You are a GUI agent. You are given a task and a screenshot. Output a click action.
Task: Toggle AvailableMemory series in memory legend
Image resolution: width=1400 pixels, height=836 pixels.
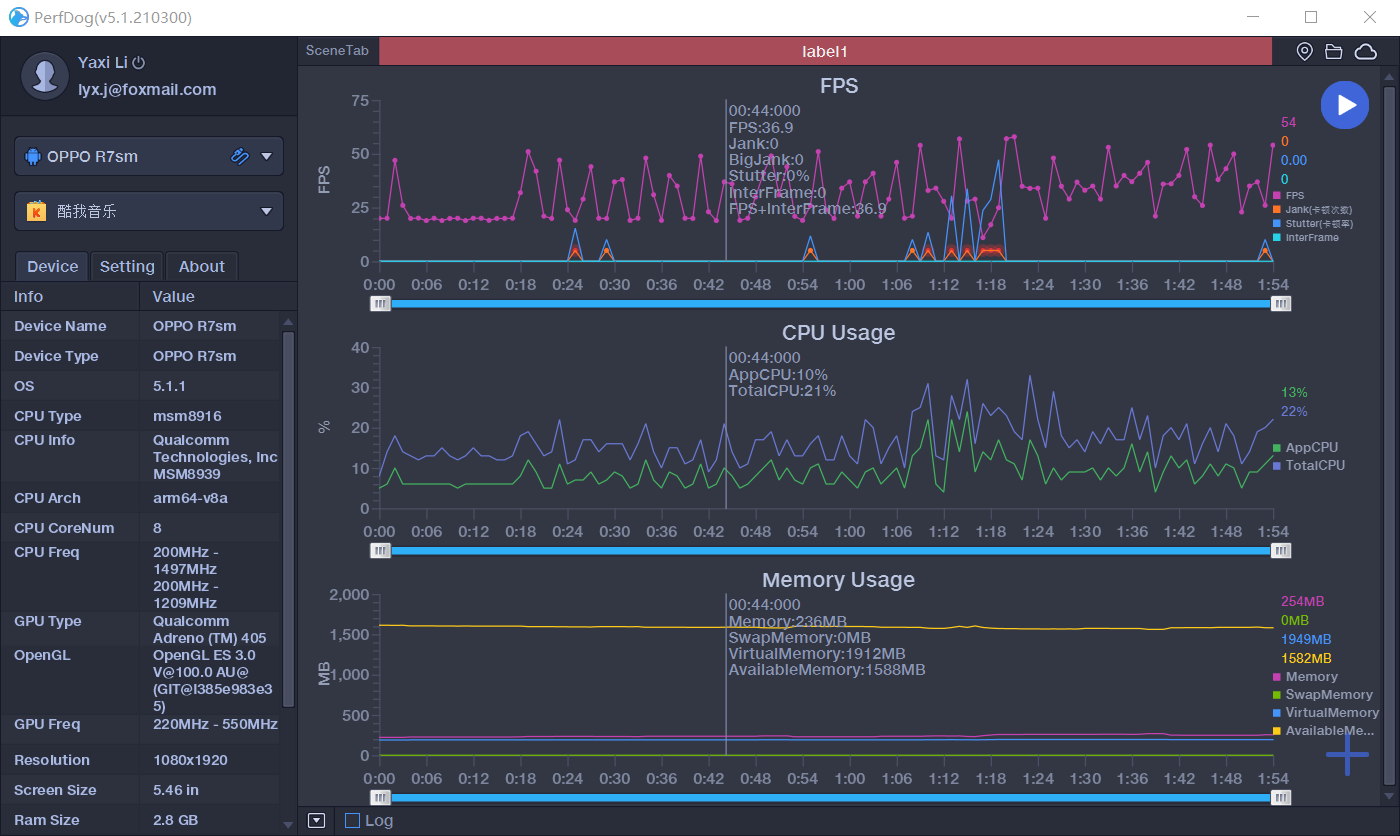[x=1325, y=731]
